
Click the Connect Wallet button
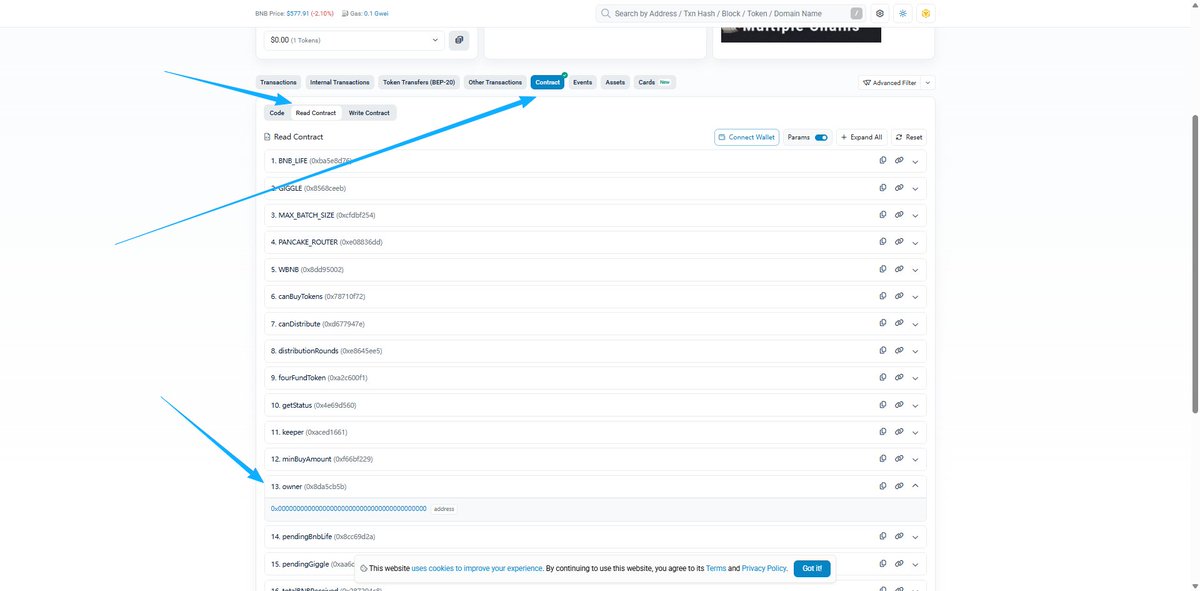(747, 137)
